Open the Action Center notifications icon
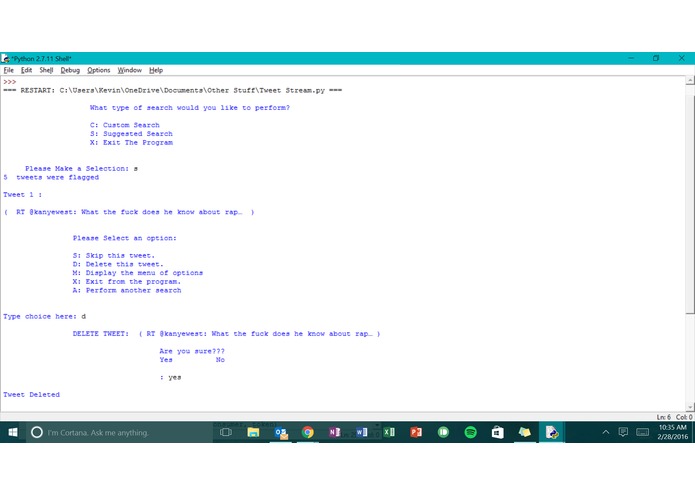 pos(623,432)
